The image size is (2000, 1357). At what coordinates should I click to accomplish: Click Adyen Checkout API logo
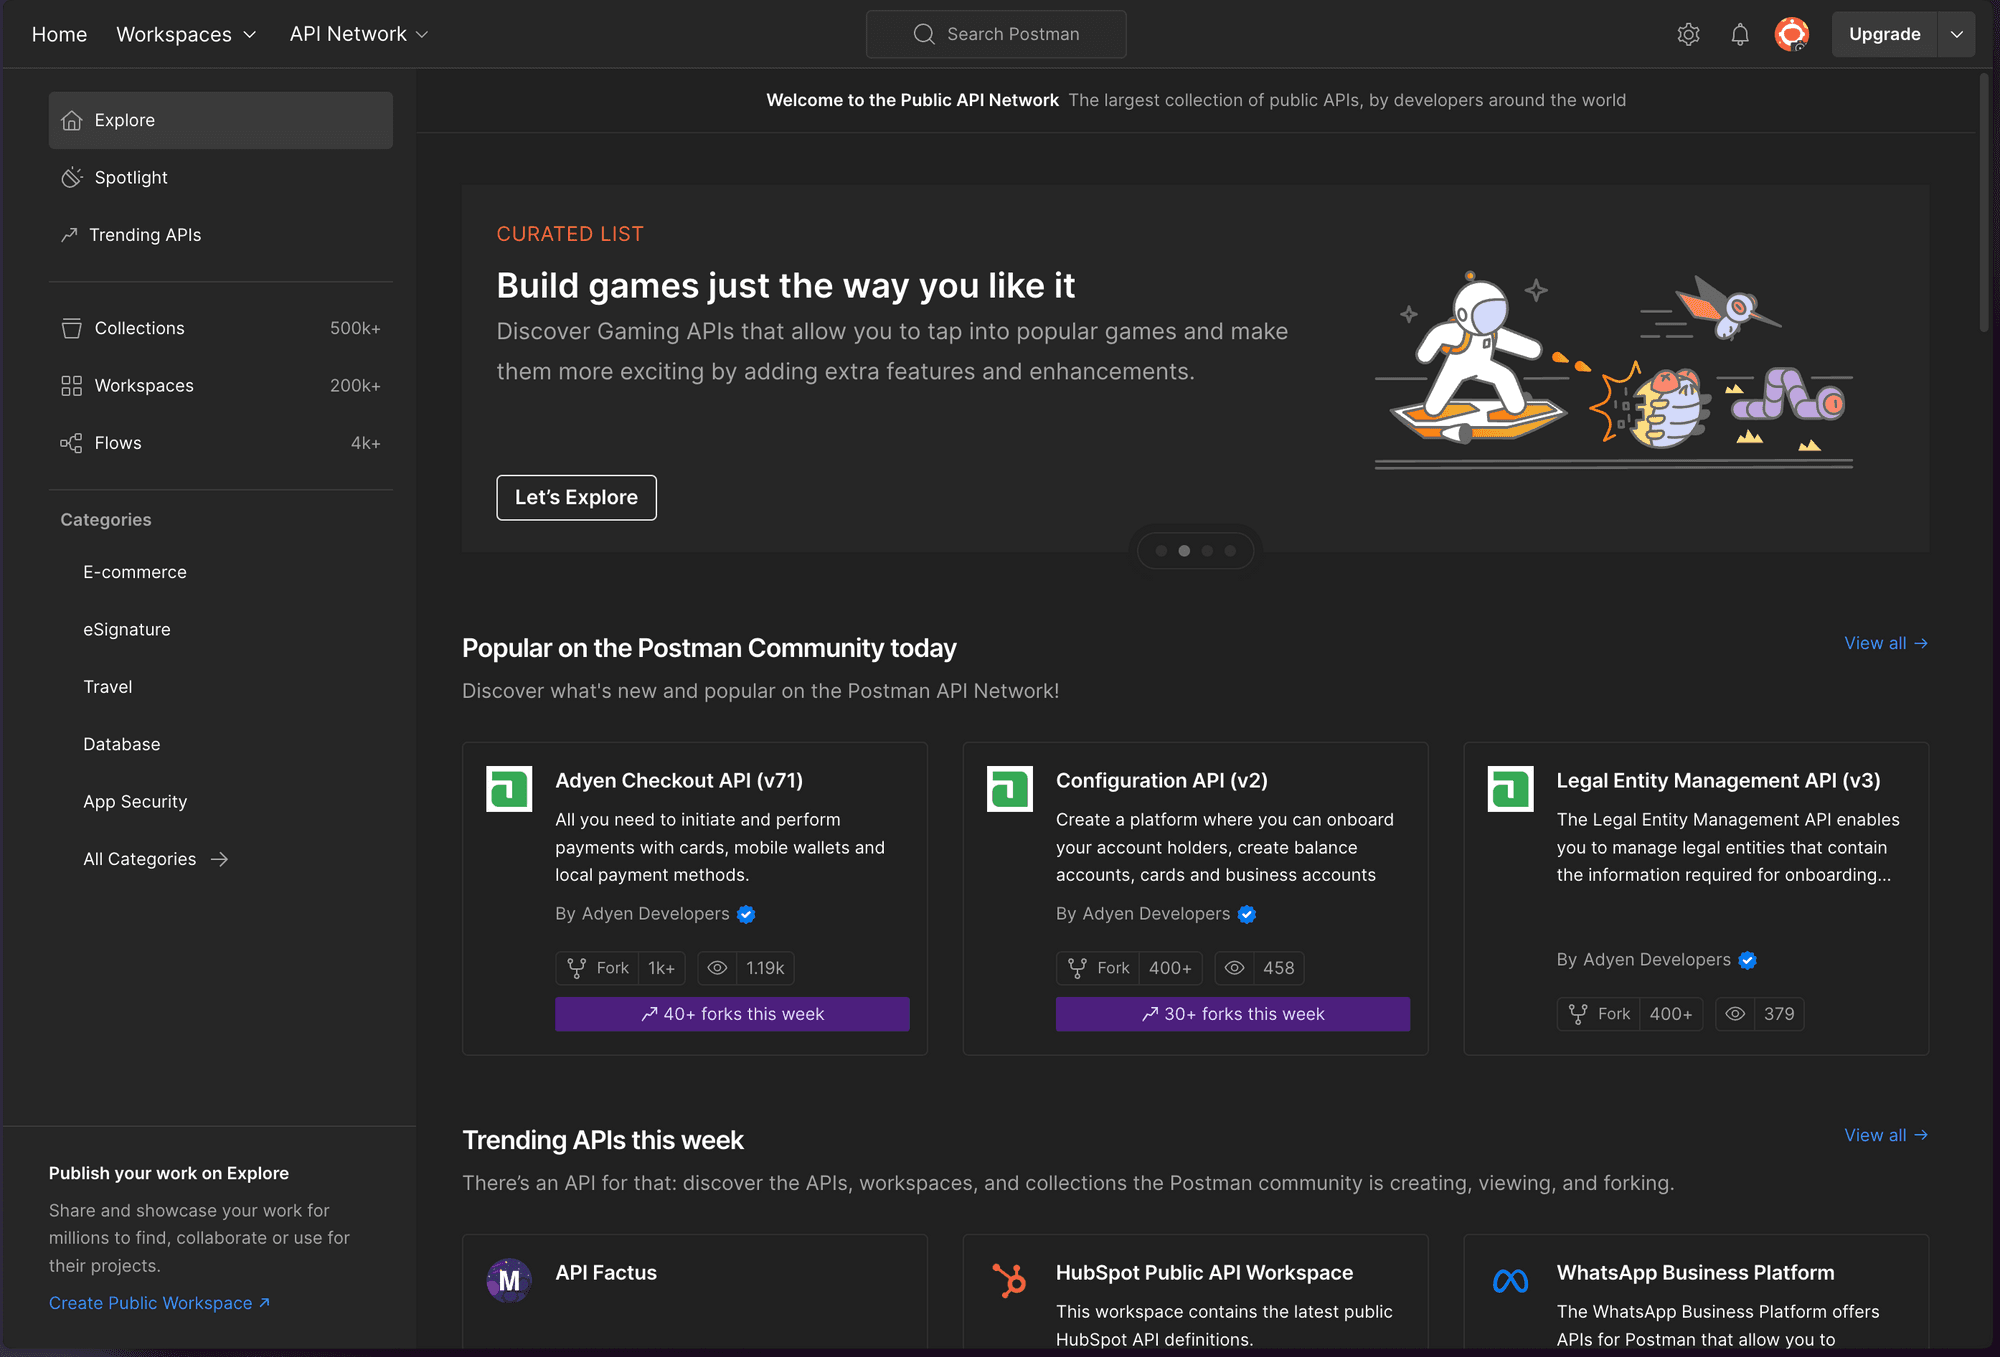(509, 789)
